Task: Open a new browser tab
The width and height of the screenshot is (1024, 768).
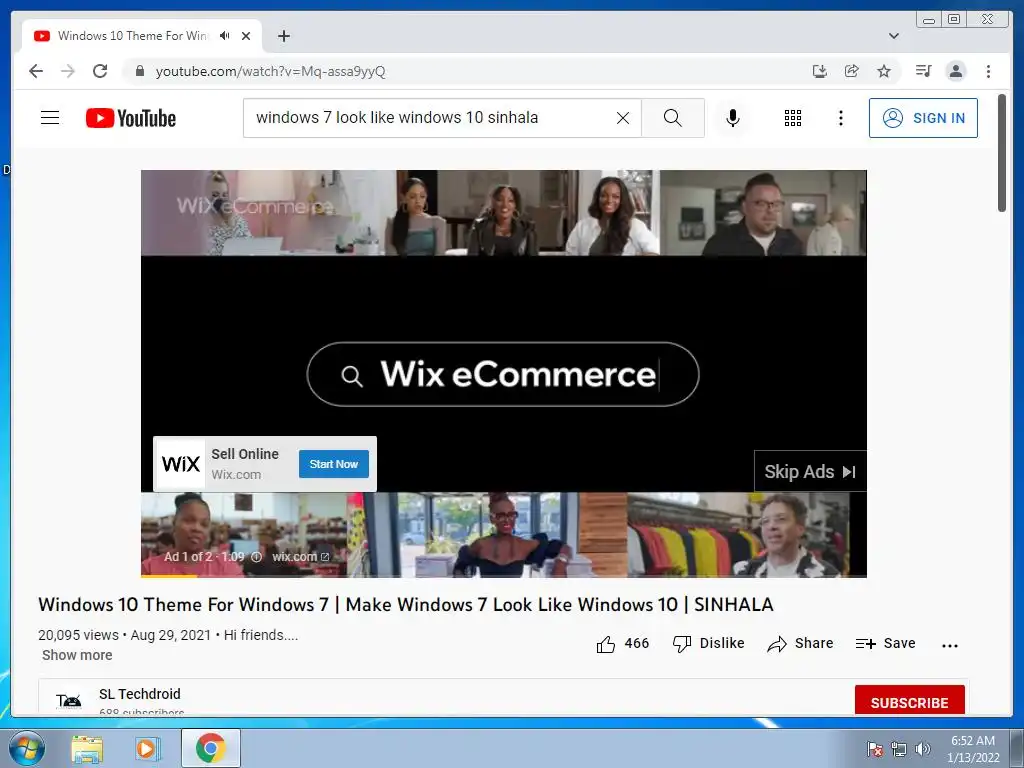Action: click(283, 36)
